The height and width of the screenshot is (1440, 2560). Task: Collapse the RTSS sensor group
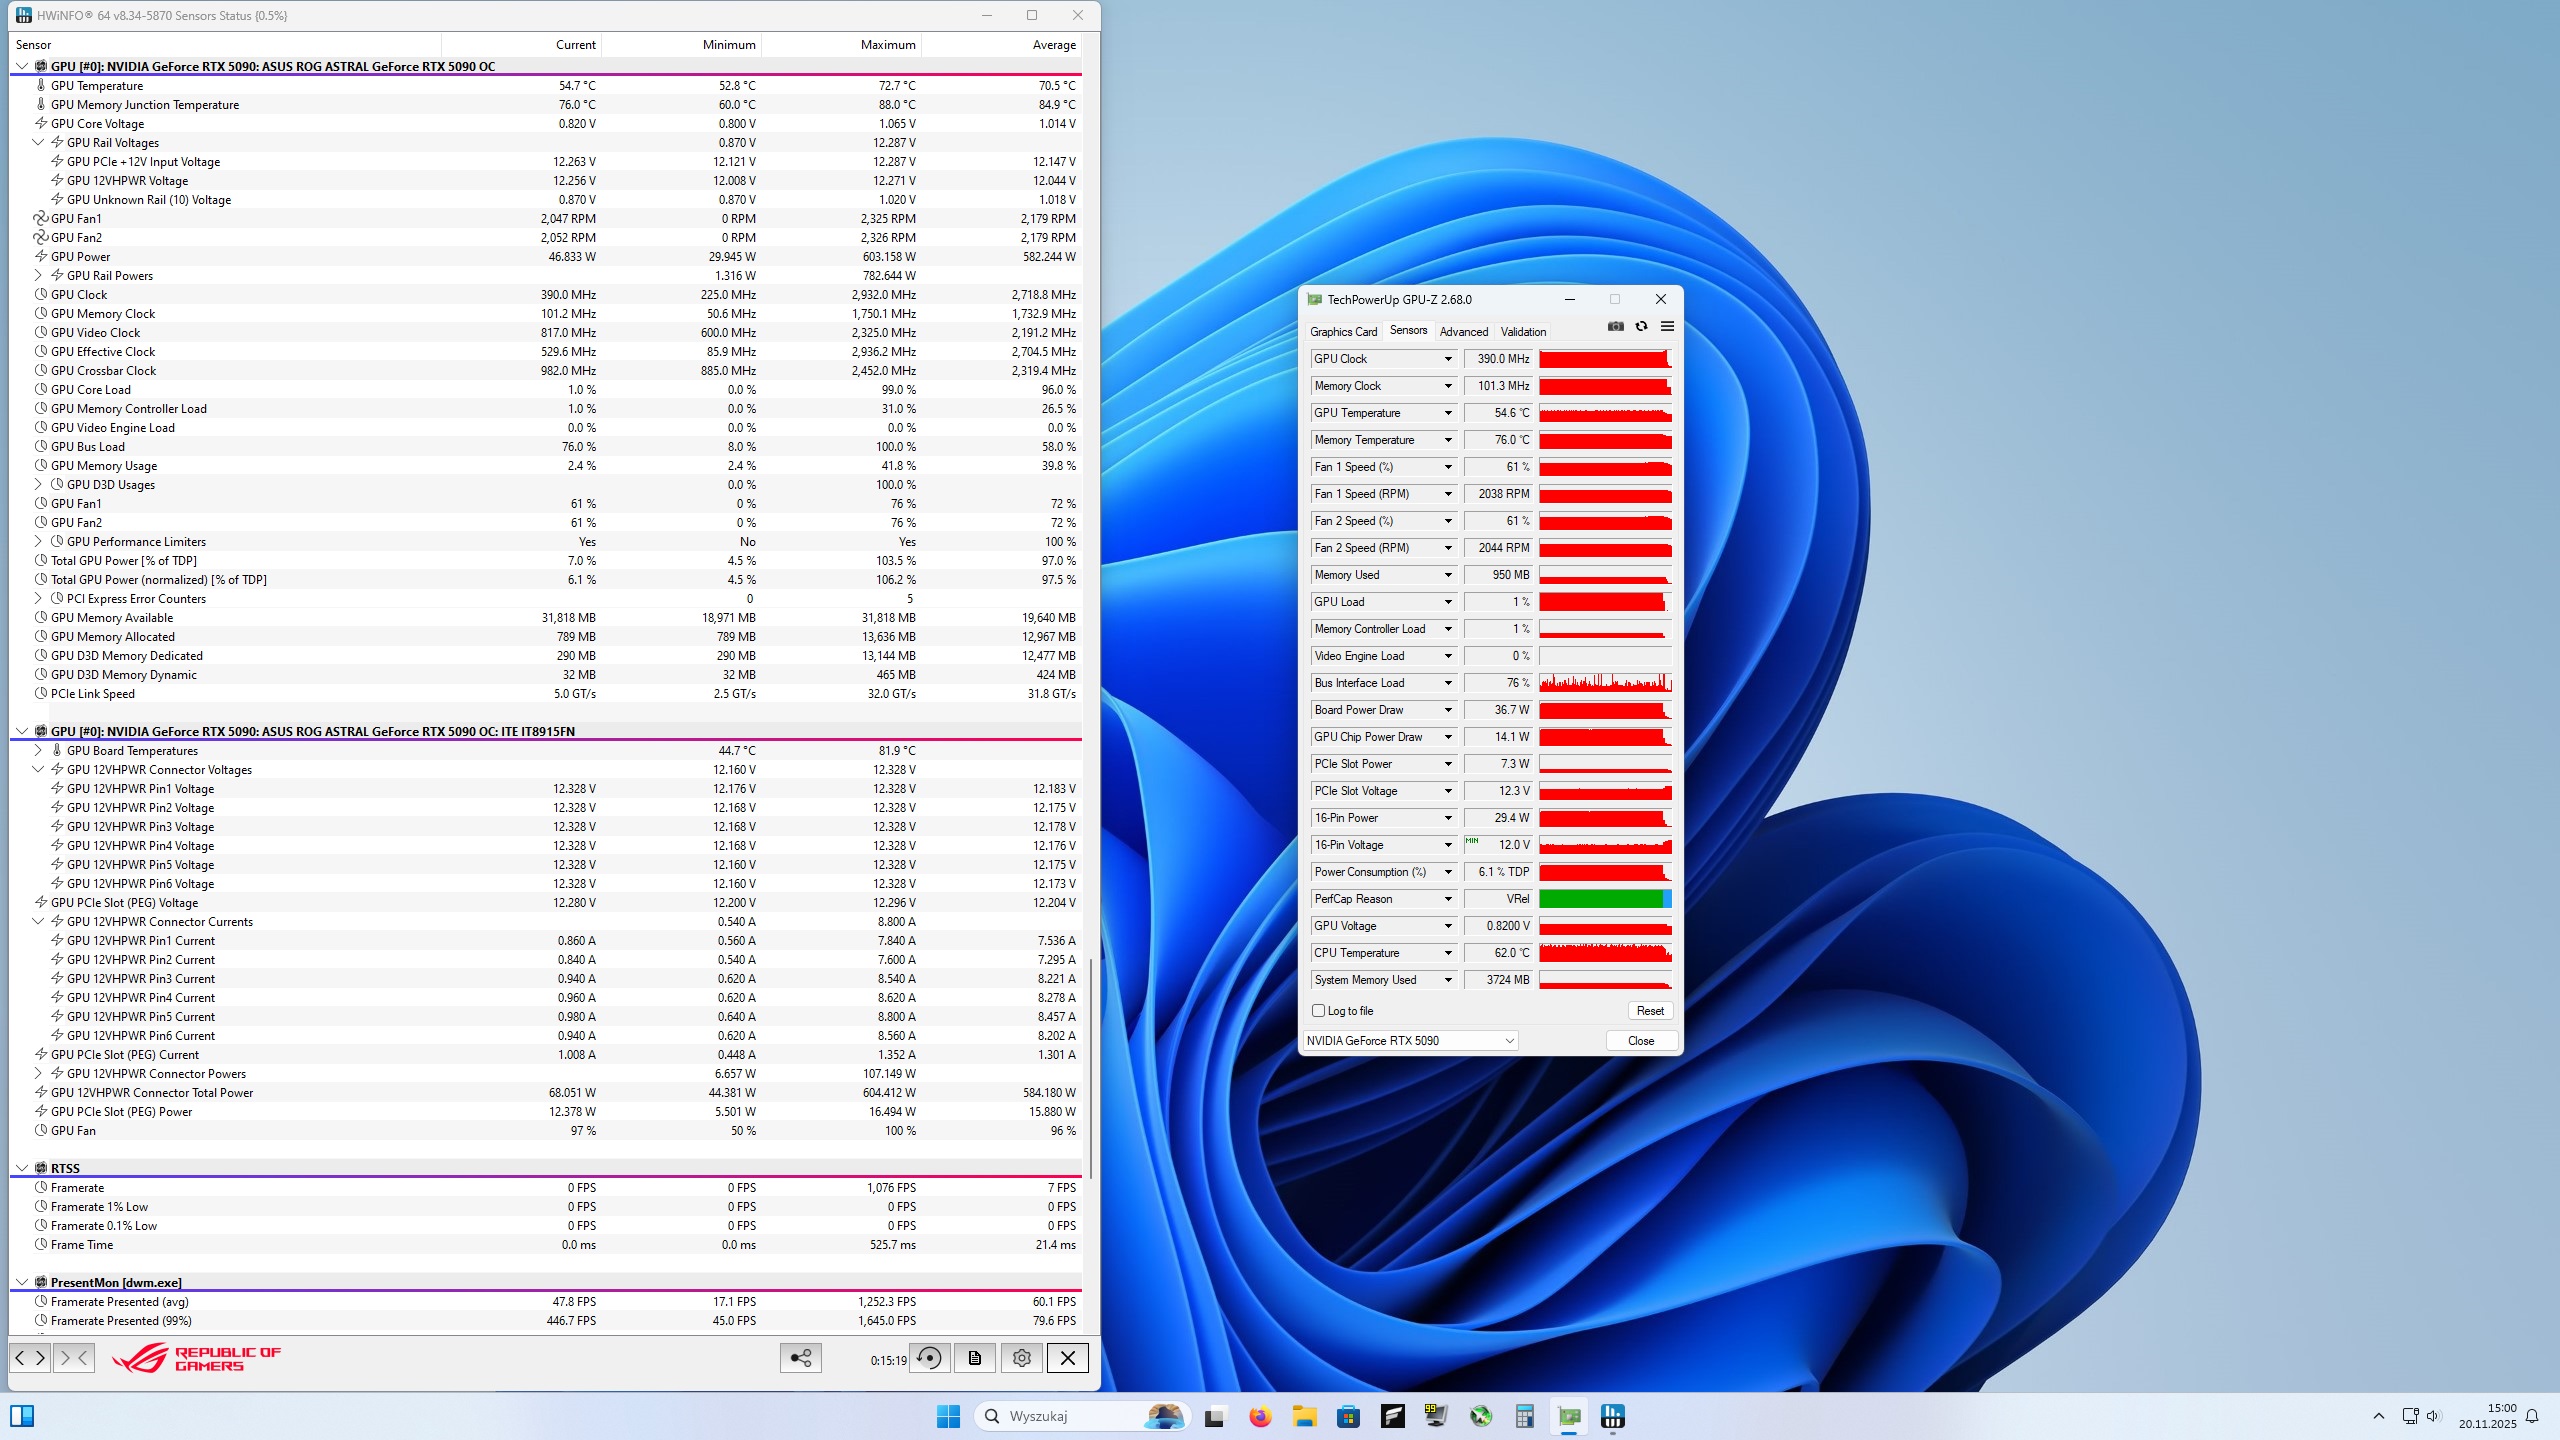pos(22,1168)
